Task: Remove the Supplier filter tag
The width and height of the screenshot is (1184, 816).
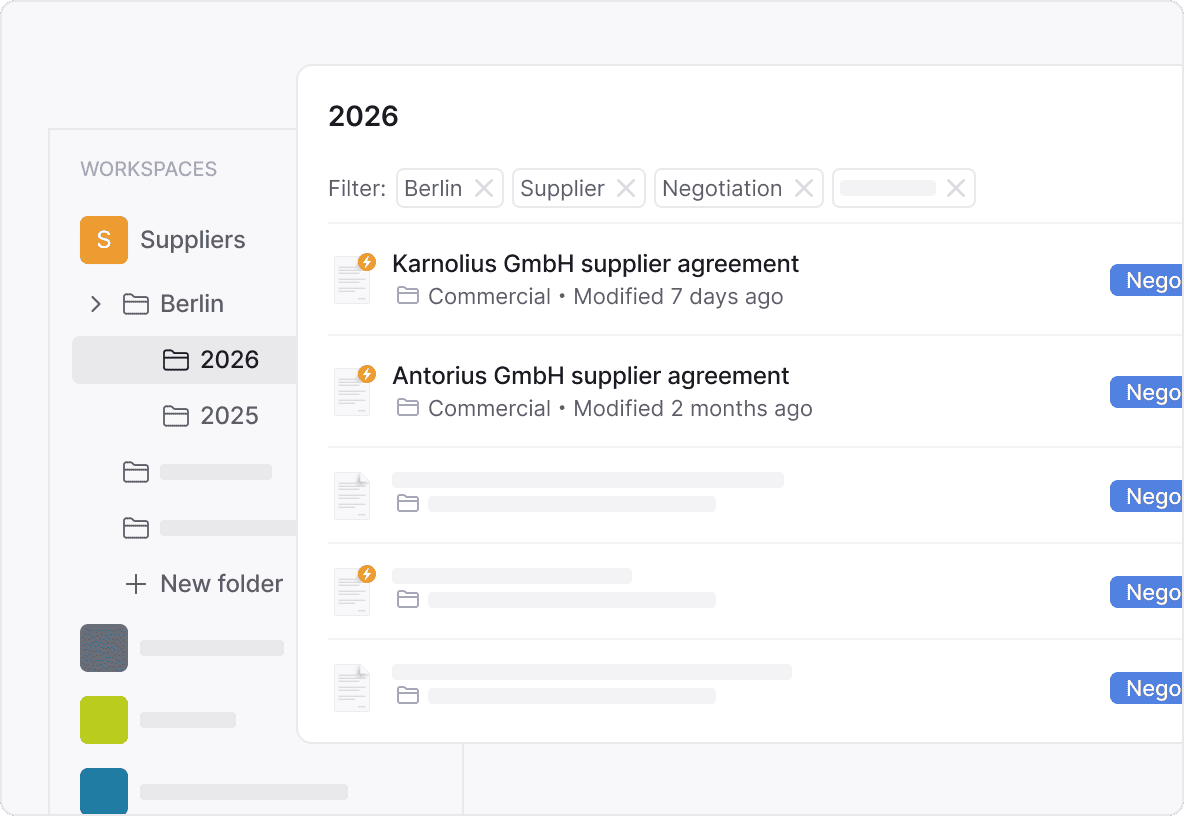Action: (626, 188)
